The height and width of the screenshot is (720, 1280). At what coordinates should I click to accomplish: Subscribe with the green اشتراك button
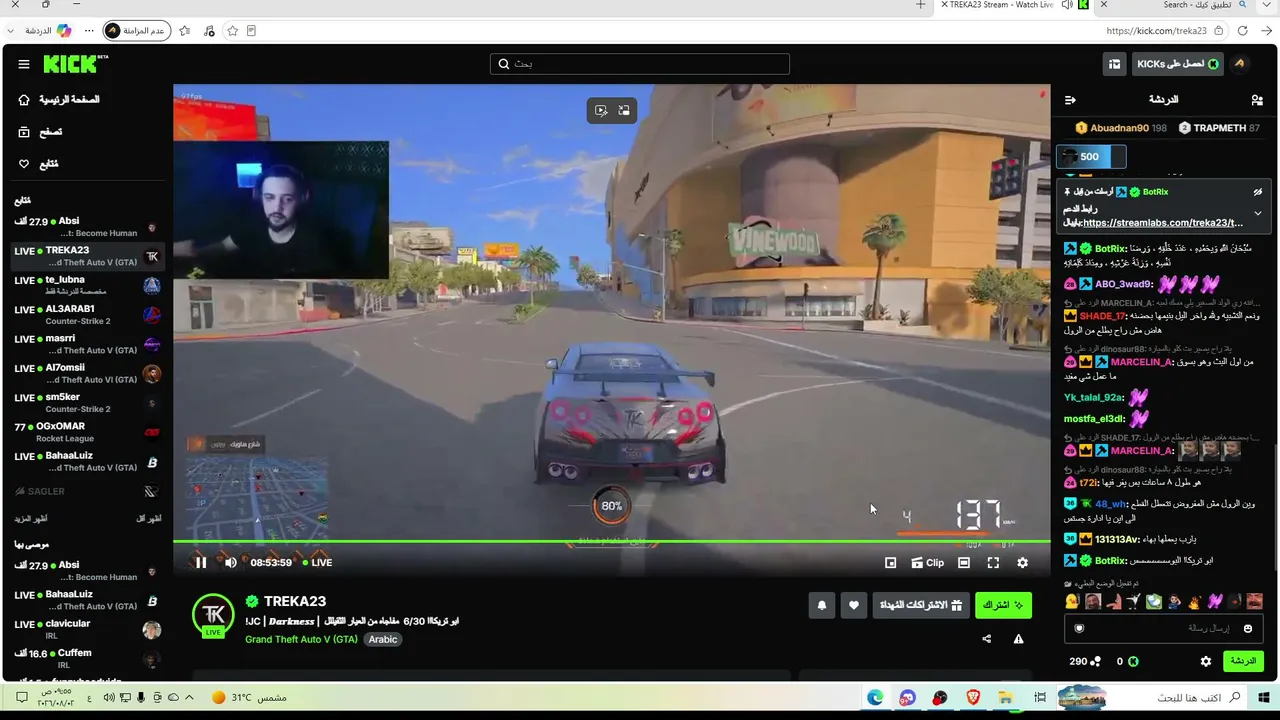click(1003, 605)
